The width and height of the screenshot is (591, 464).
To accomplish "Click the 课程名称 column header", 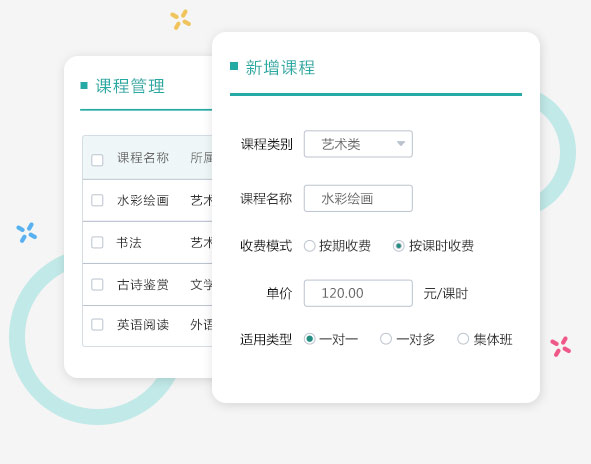I will pyautogui.click(x=143, y=158).
